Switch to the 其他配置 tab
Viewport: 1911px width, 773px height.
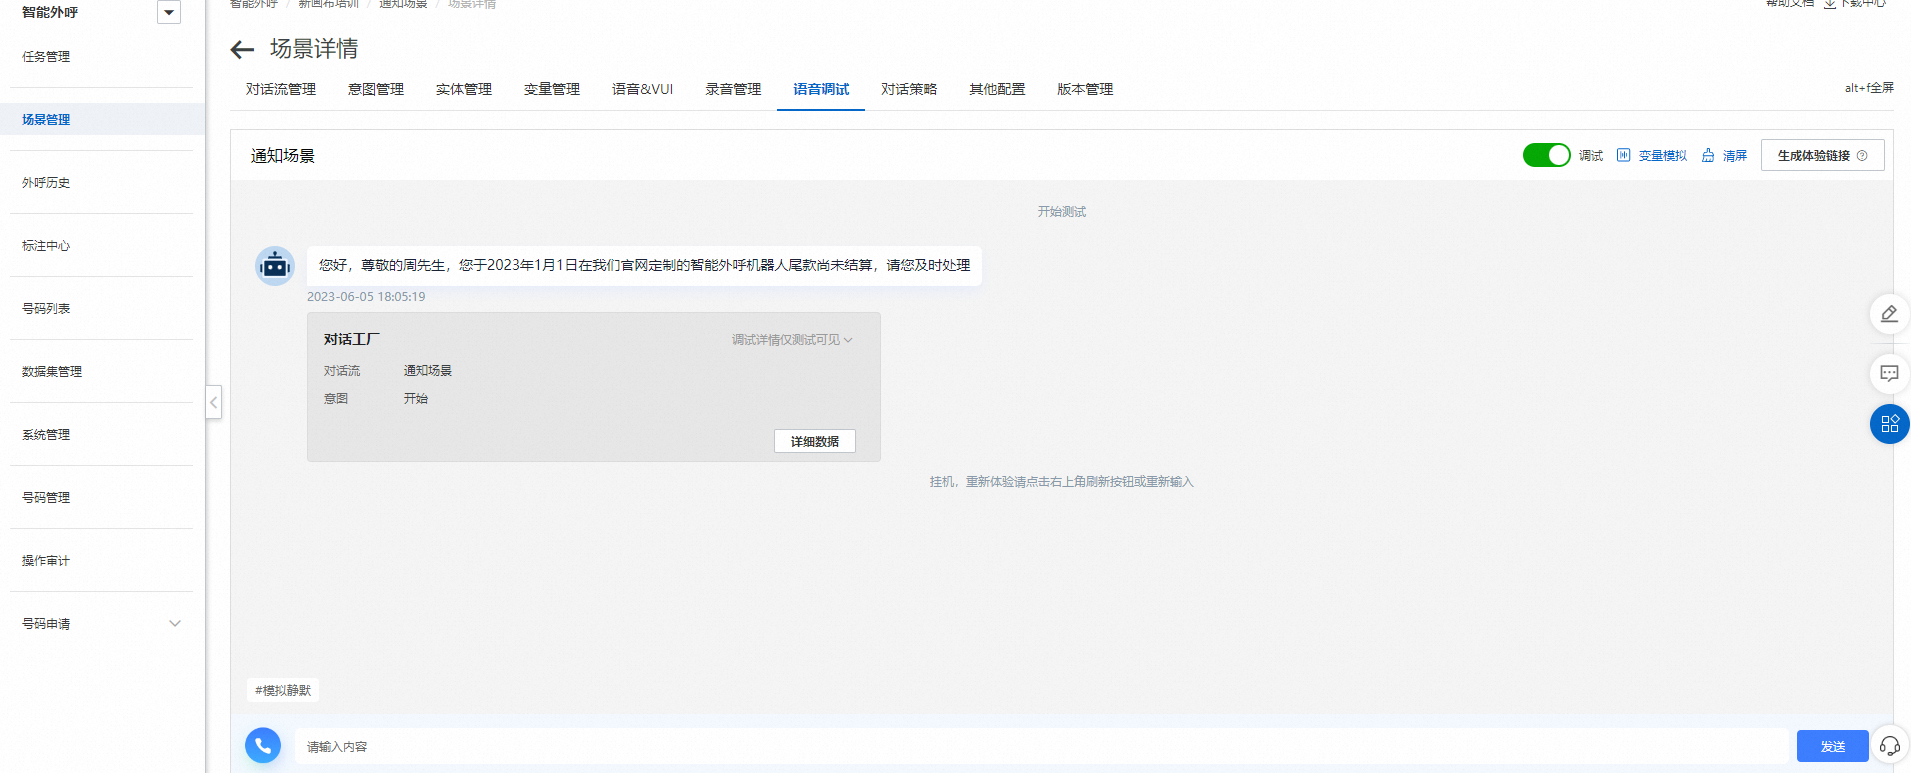[997, 89]
